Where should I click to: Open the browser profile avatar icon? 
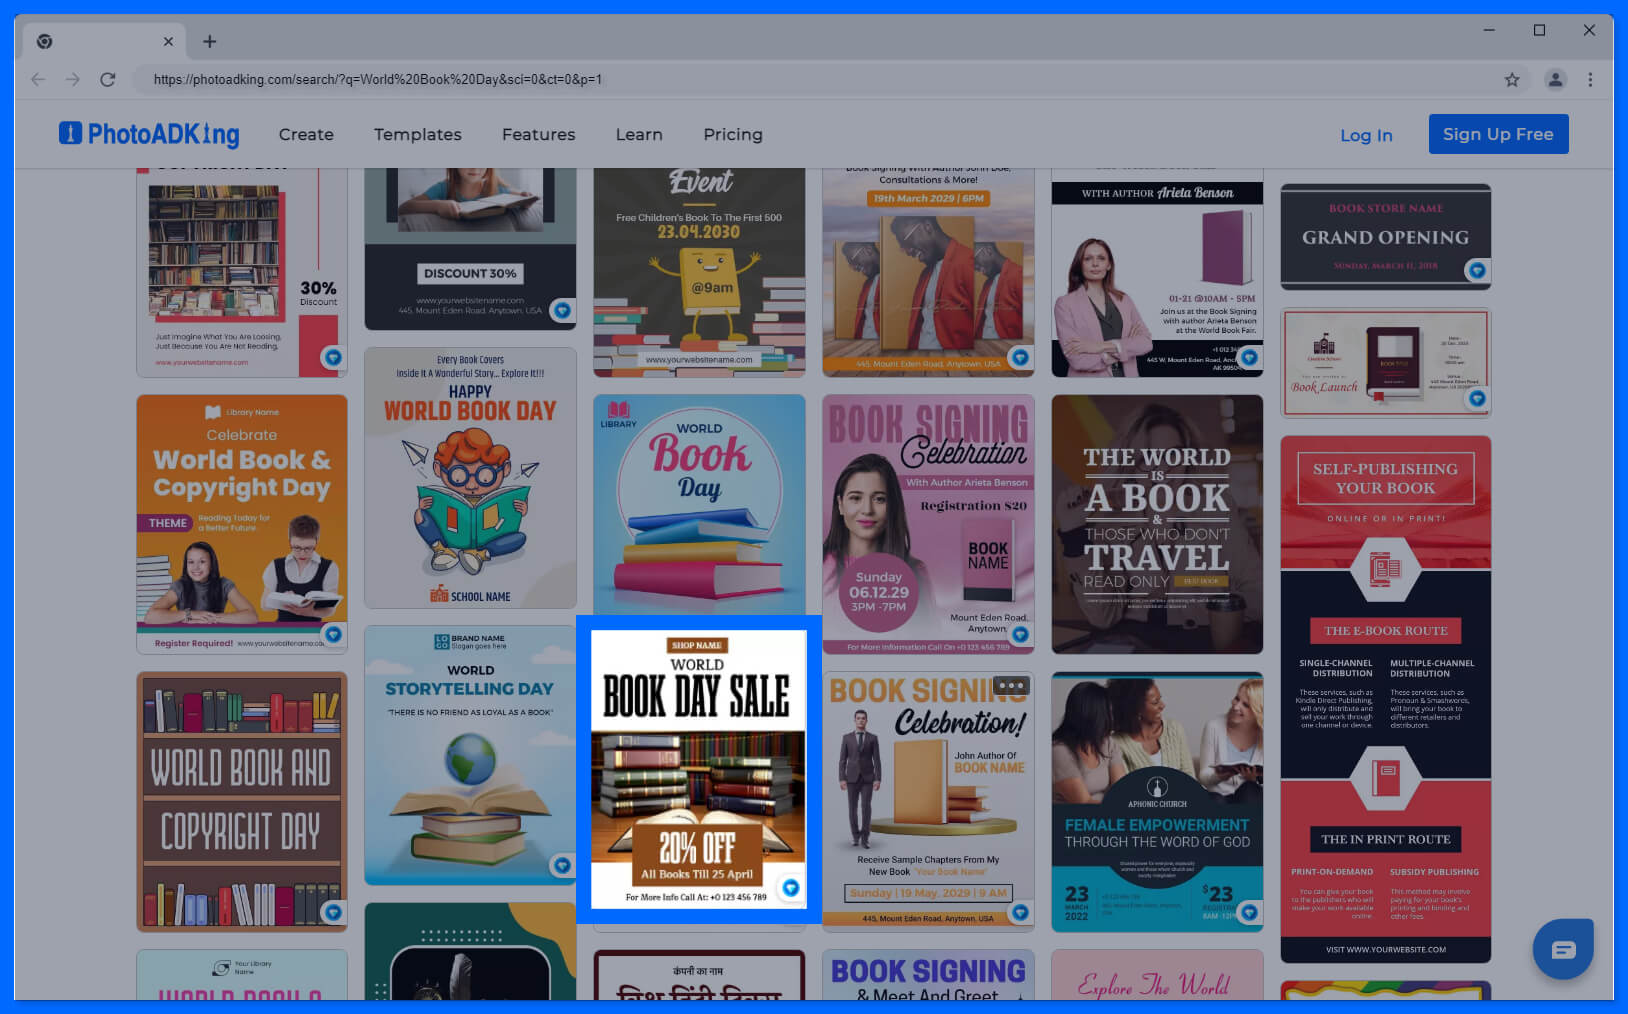pos(1555,80)
